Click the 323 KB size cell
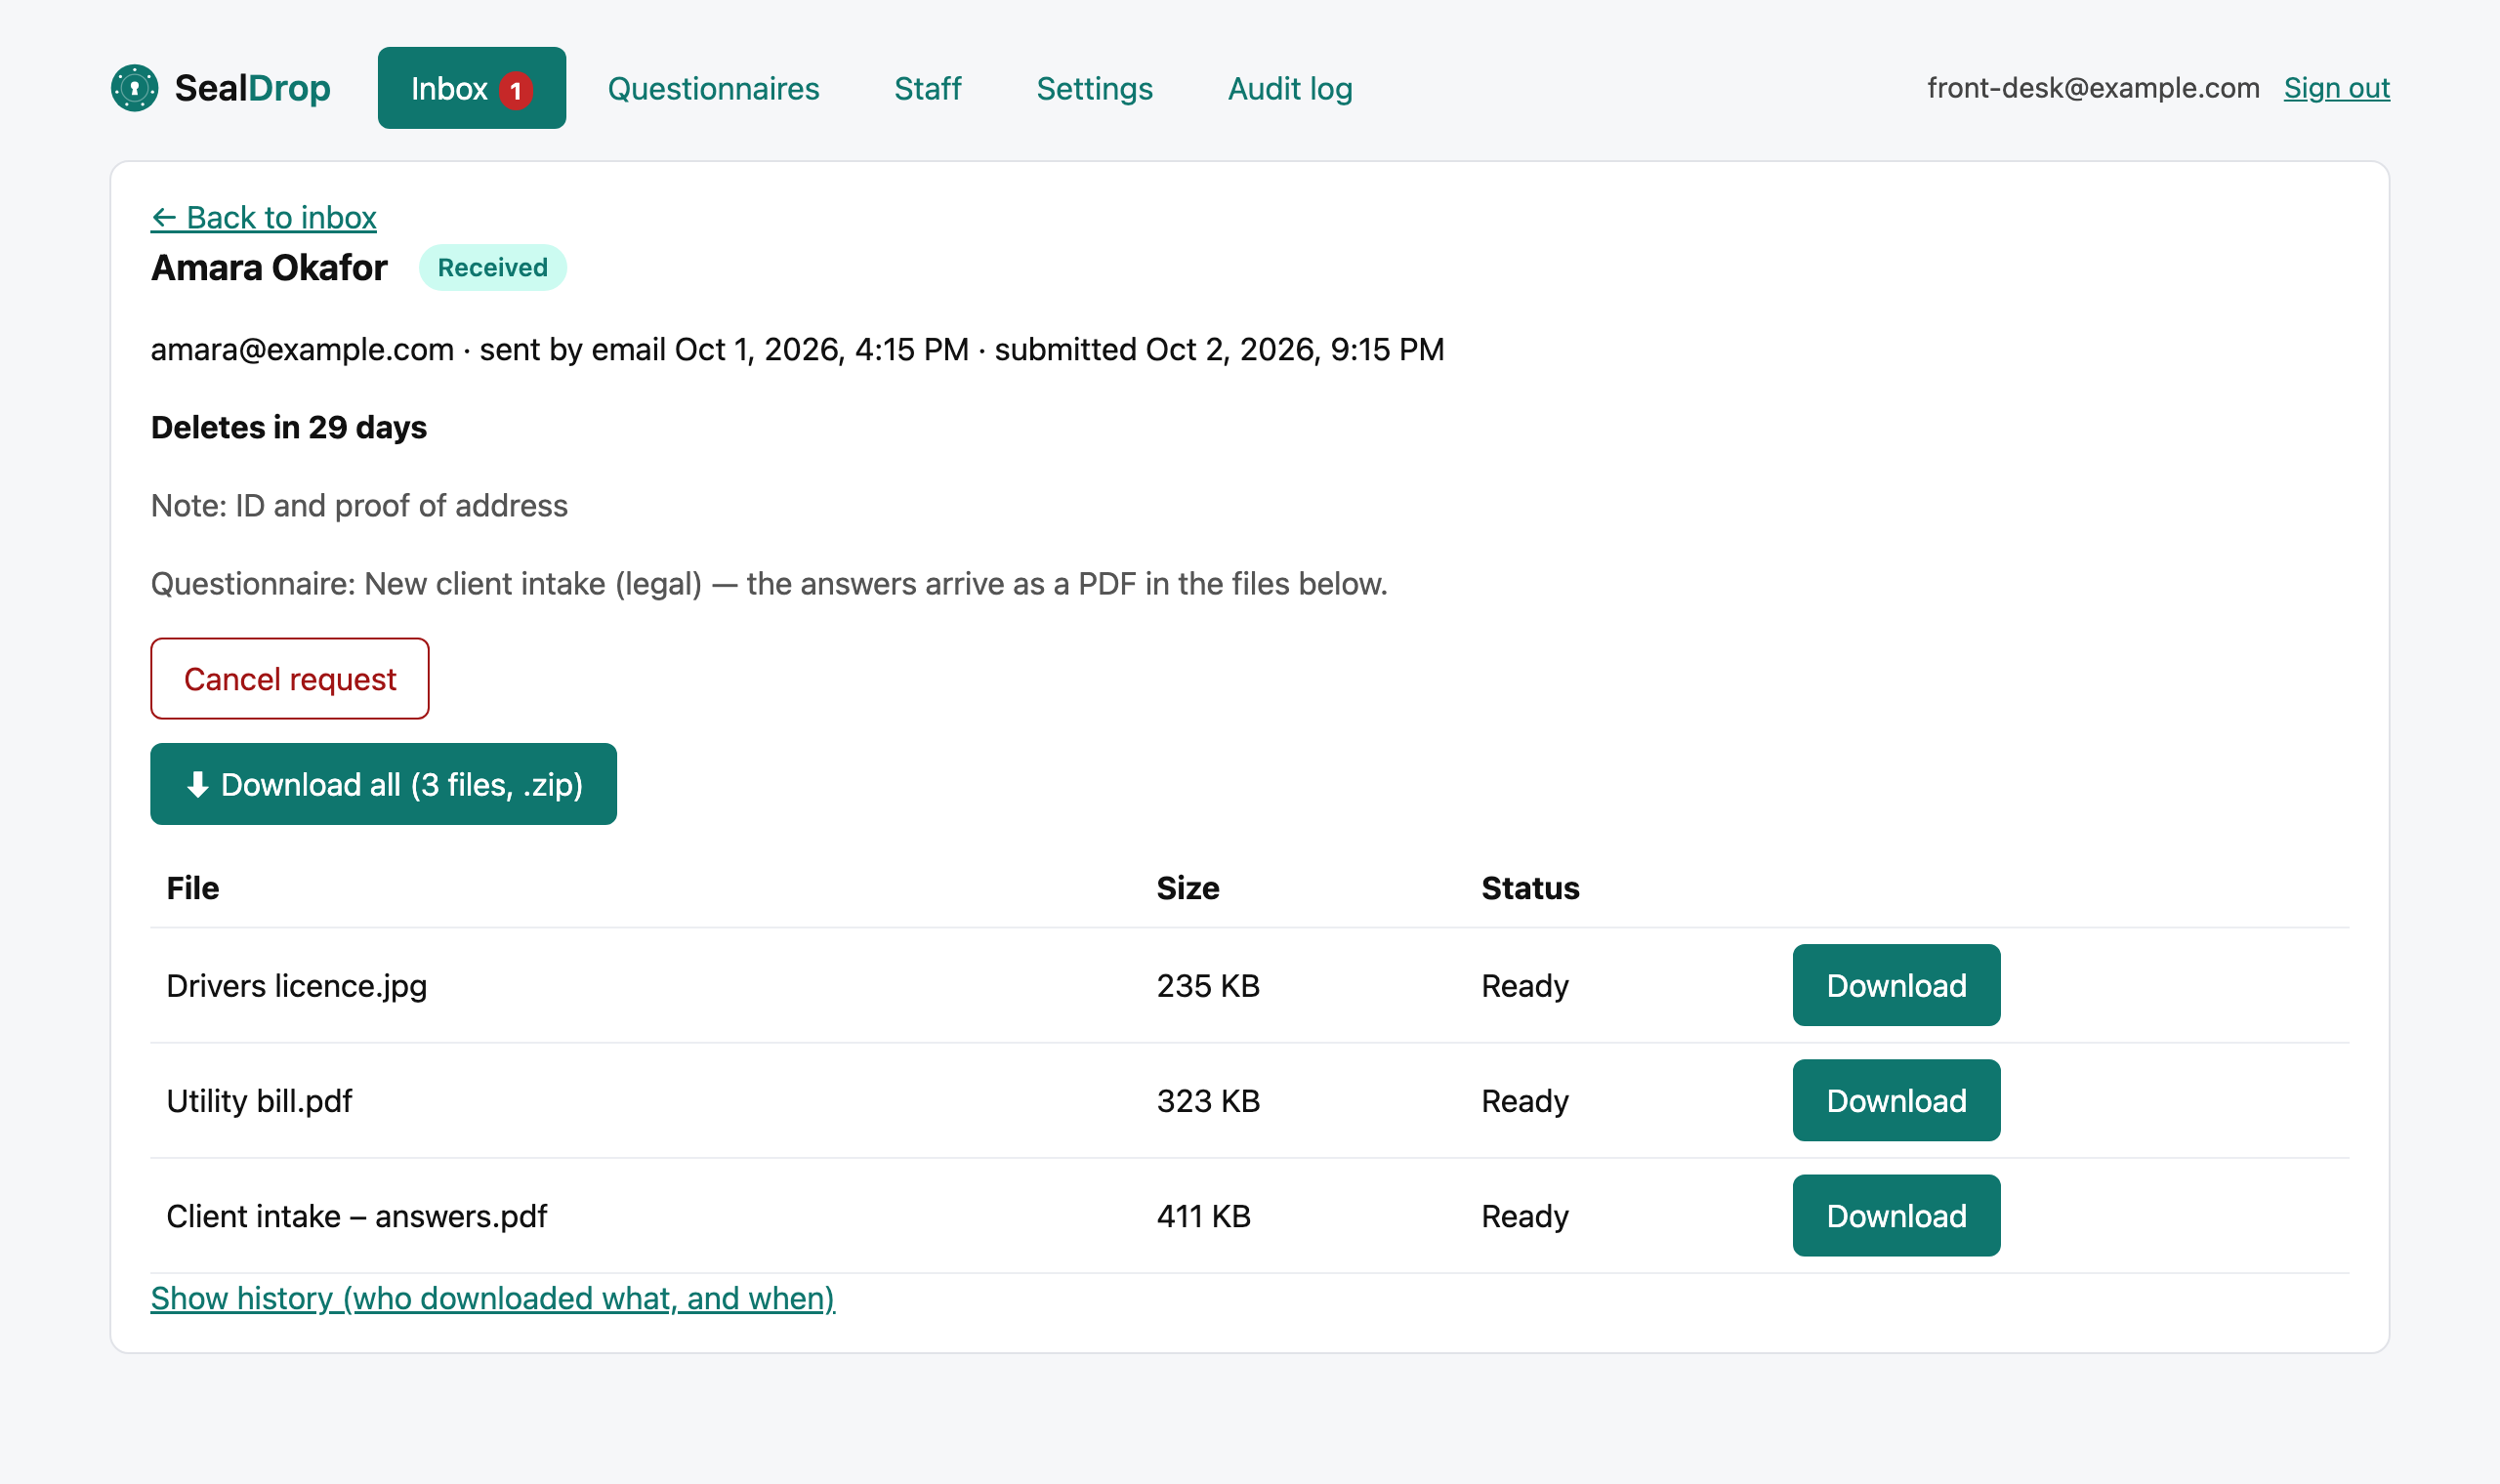The image size is (2500, 1484). tap(1208, 1101)
